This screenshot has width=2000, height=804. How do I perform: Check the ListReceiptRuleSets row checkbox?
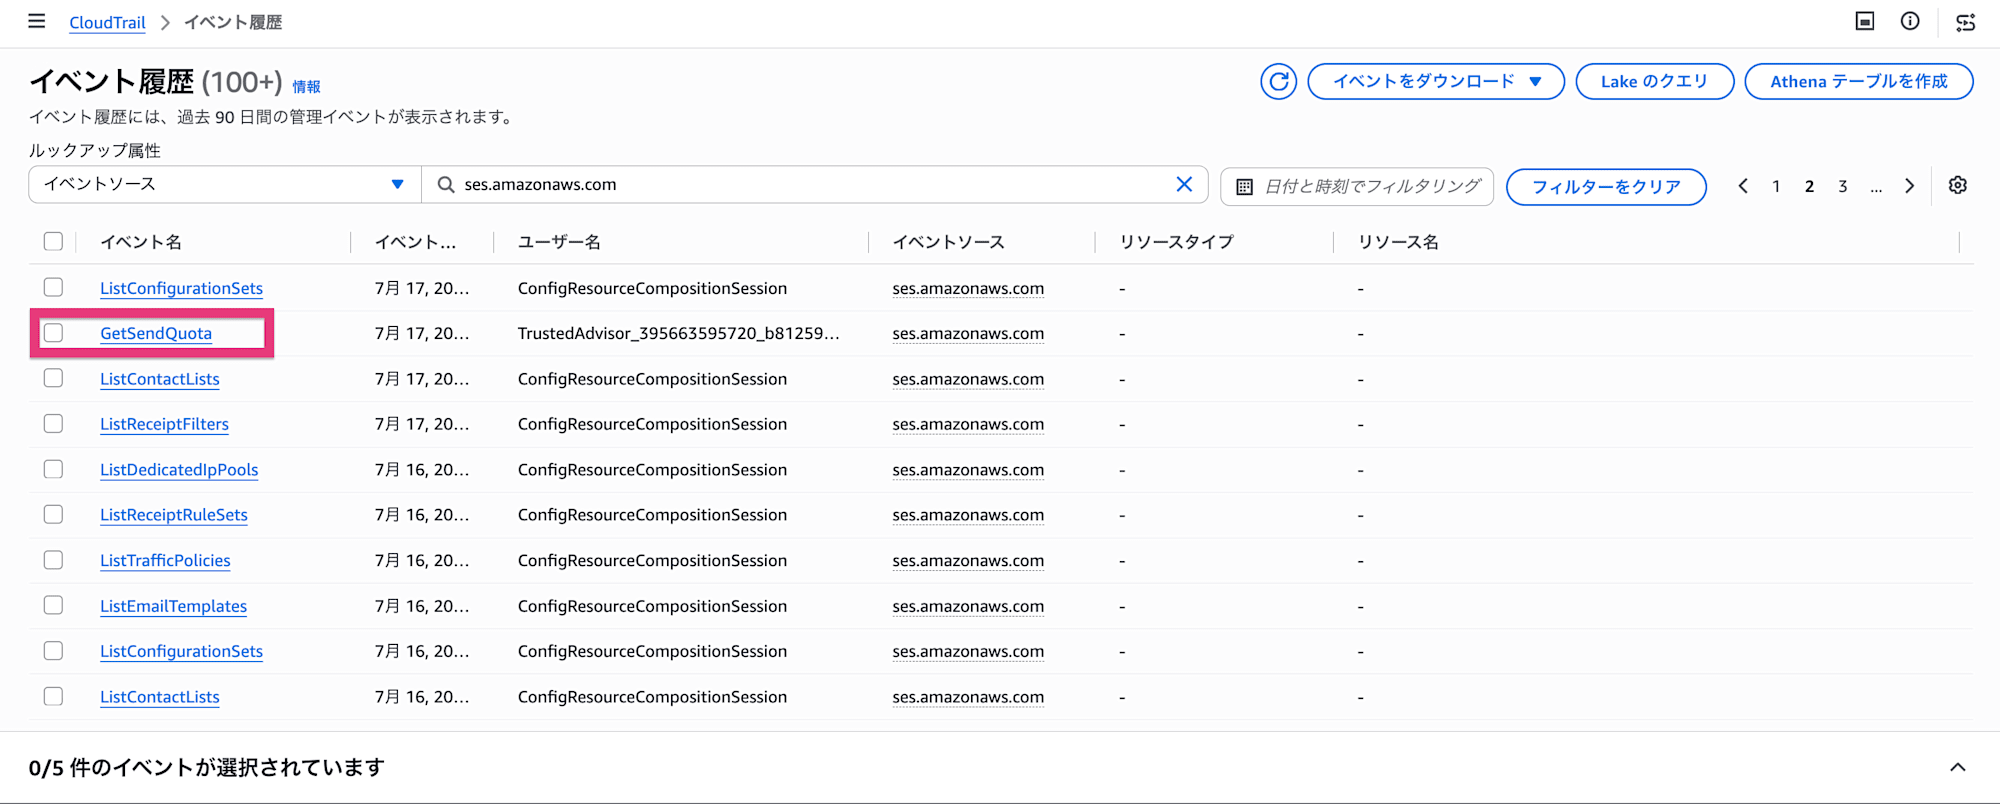(x=53, y=514)
